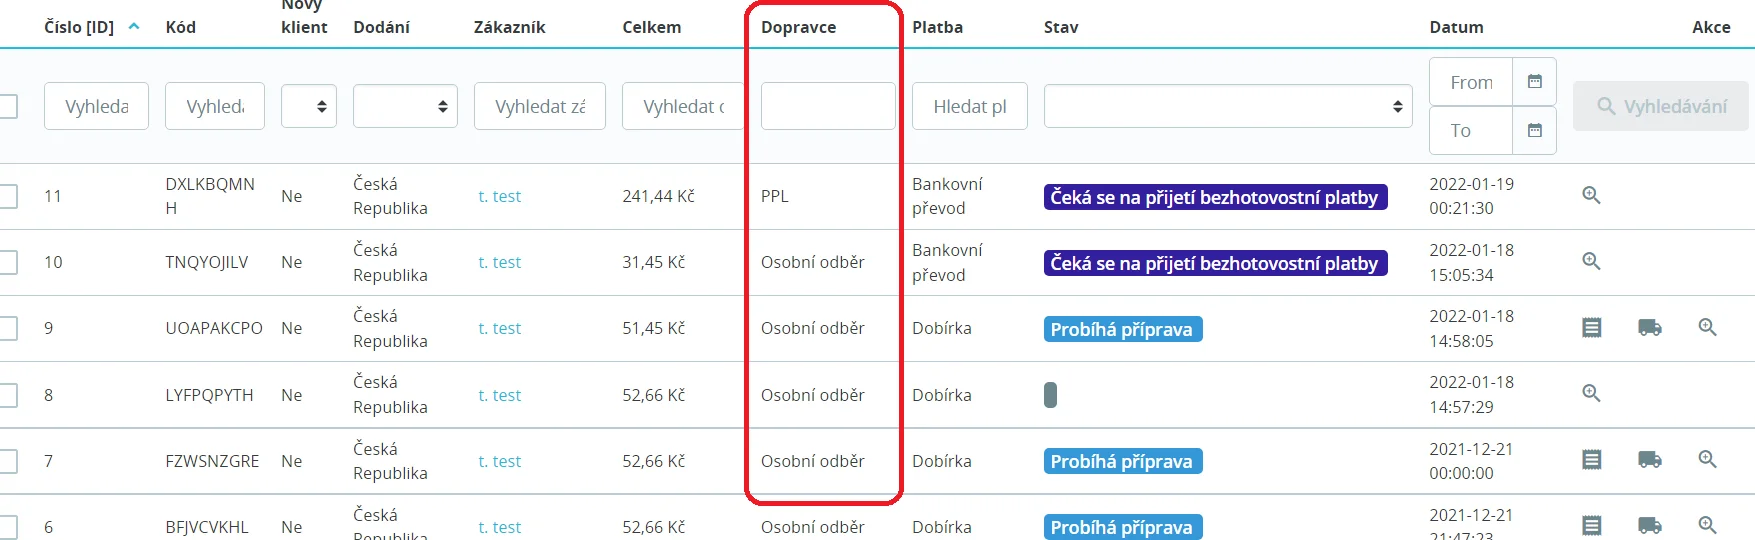Expand the Dodání filter dropdown

coord(405,106)
